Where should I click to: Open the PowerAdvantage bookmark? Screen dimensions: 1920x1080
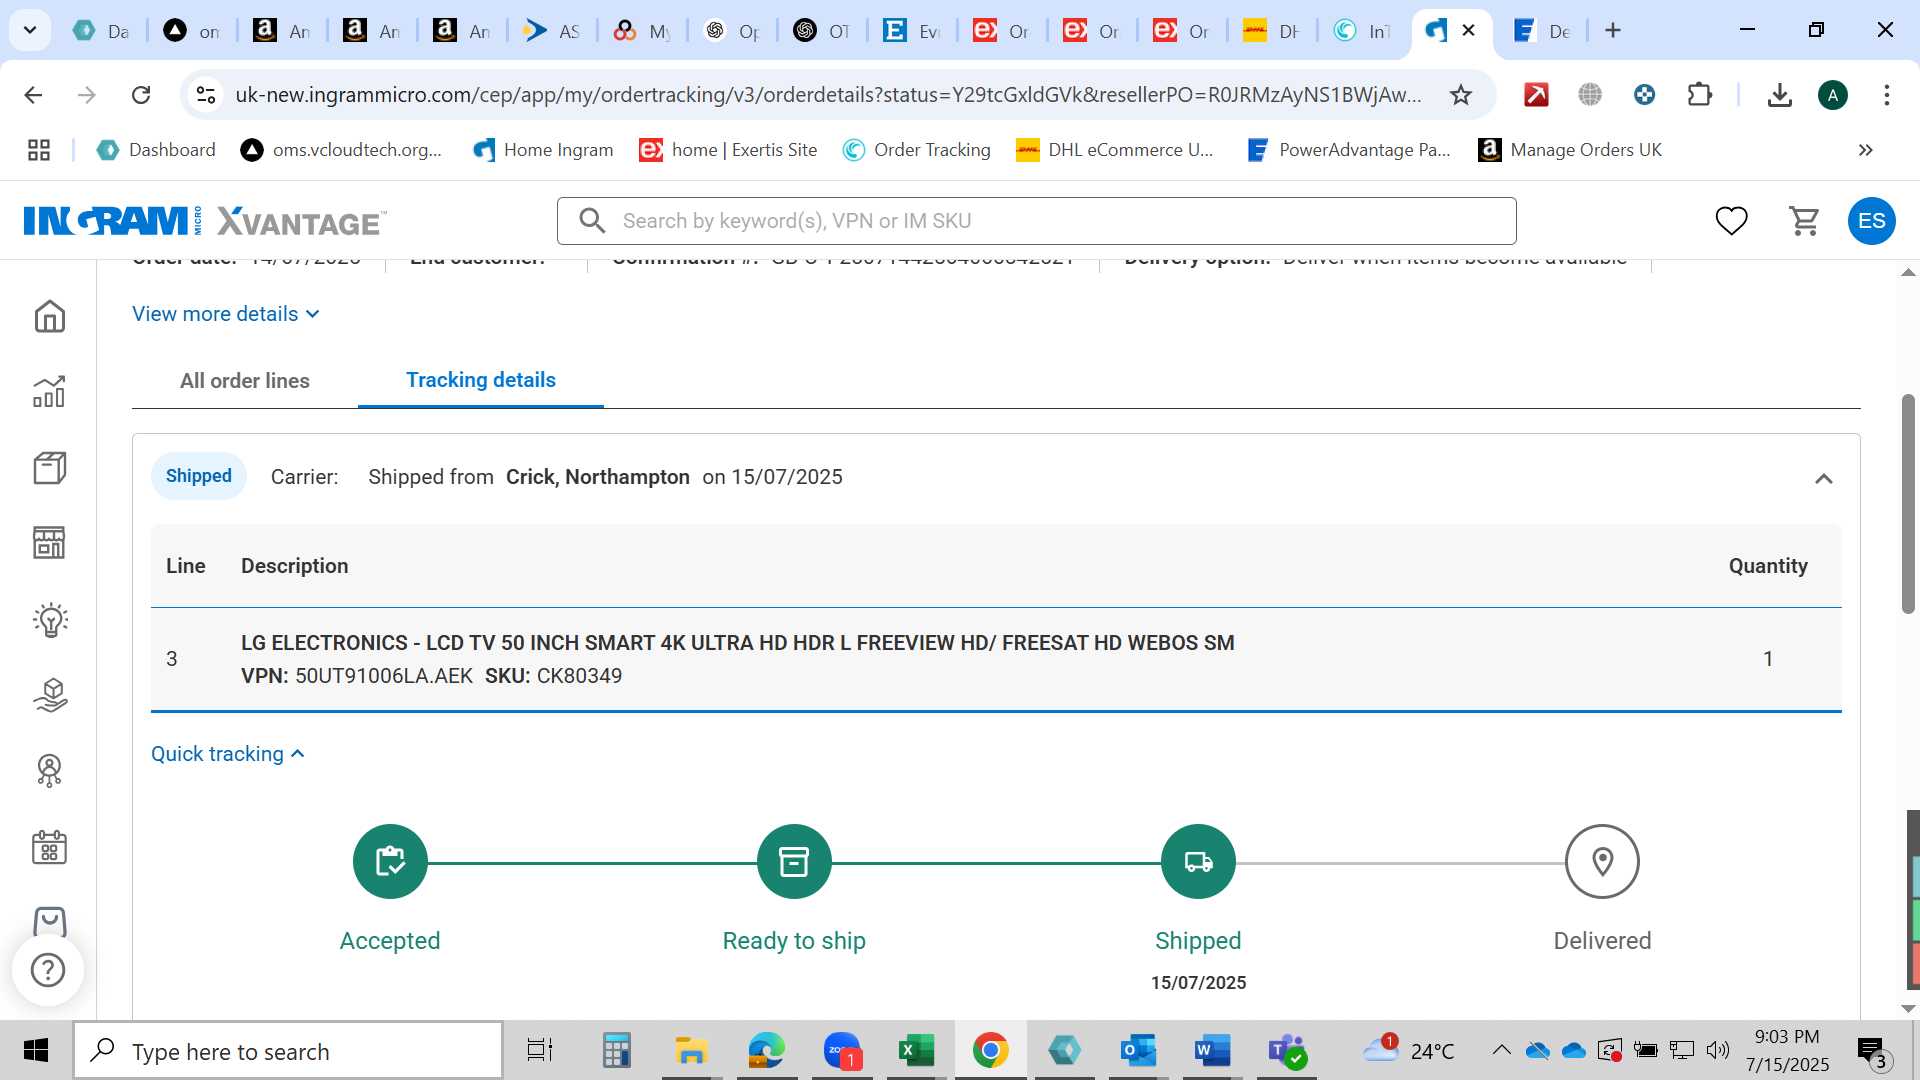(x=1349, y=150)
